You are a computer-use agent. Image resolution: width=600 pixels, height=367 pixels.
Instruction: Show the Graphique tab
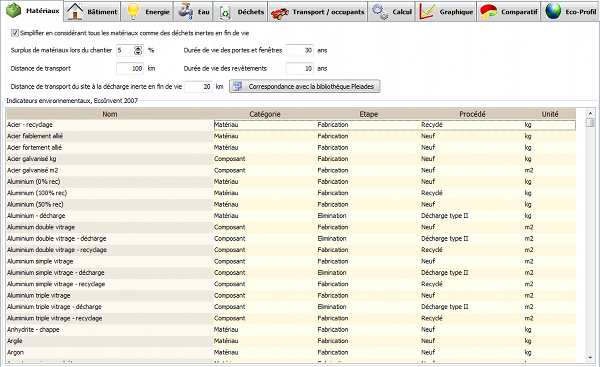click(x=446, y=11)
